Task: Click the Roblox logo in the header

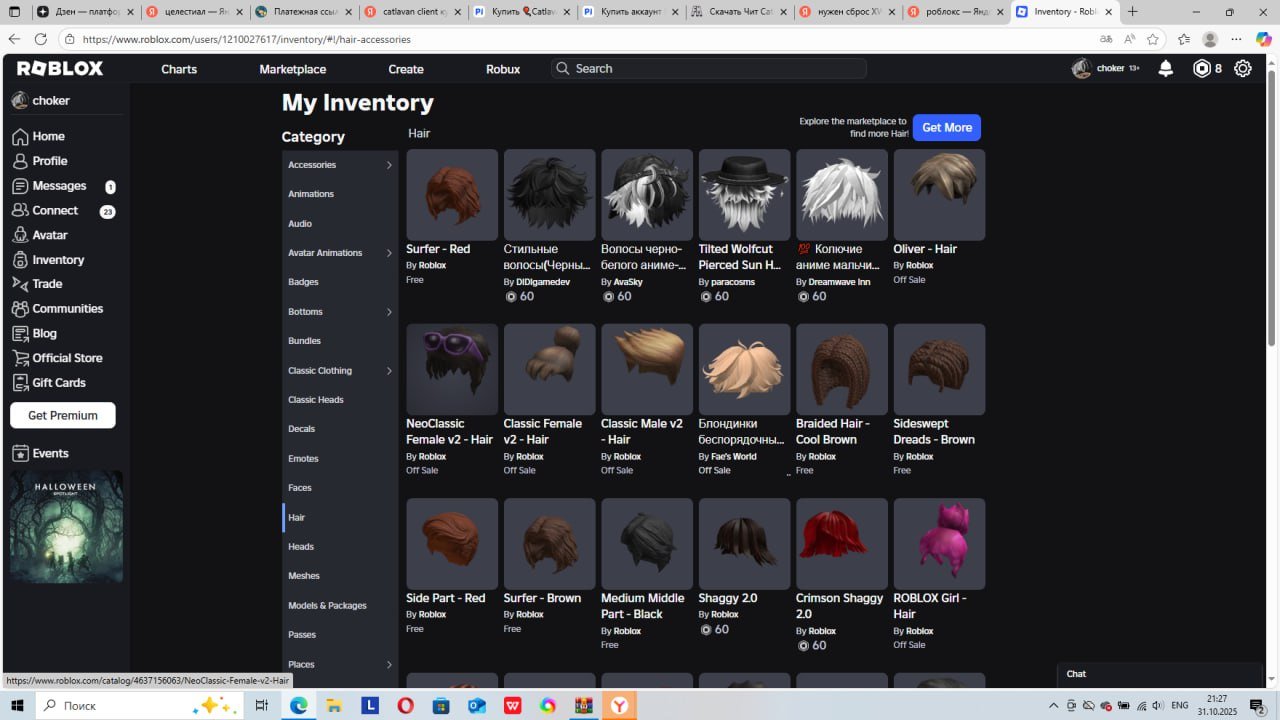Action: (x=60, y=69)
